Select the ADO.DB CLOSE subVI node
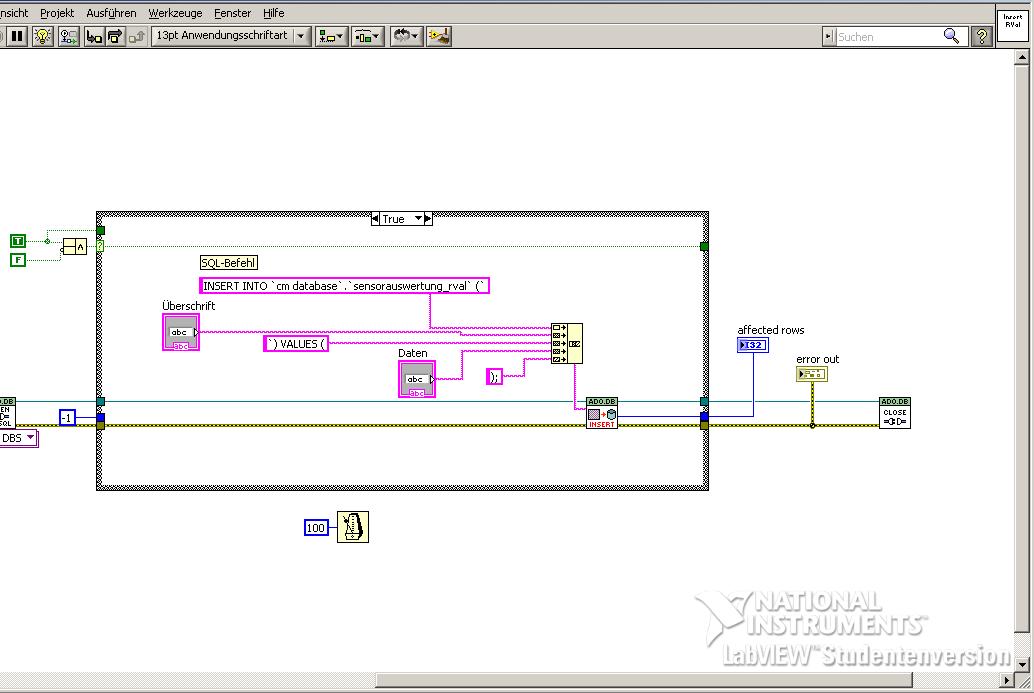1034x693 pixels. point(894,412)
